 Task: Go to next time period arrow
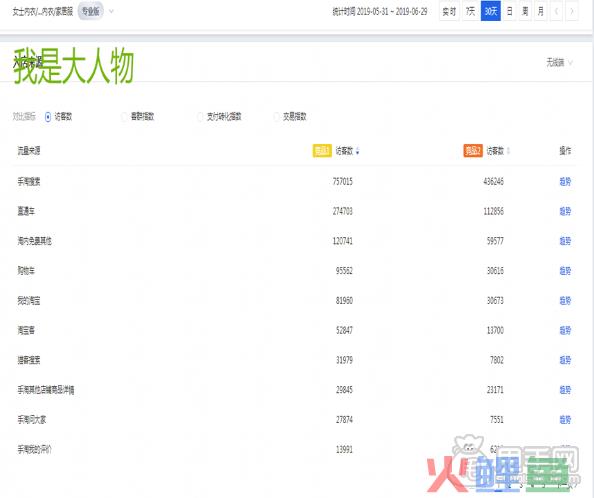pos(572,11)
